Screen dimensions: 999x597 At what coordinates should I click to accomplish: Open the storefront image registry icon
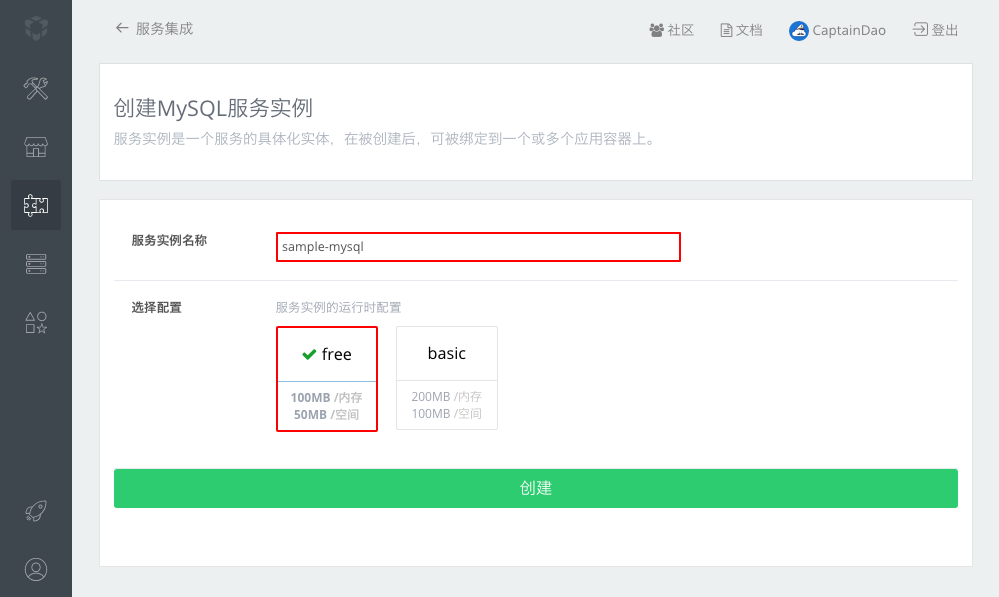pyautogui.click(x=36, y=147)
